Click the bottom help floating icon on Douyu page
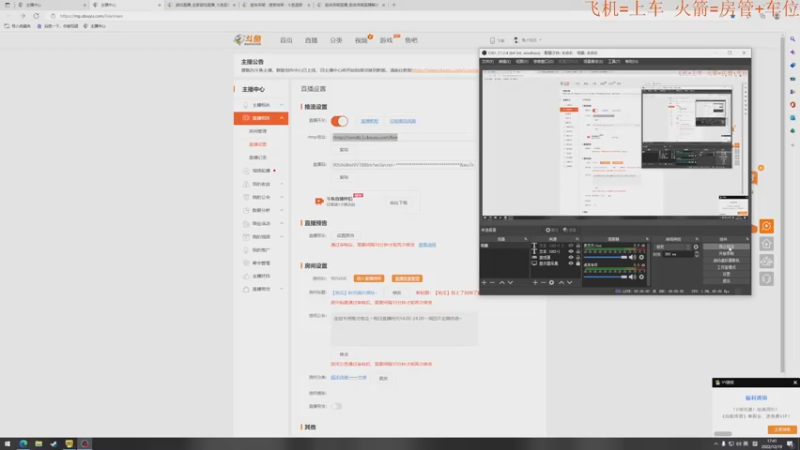800x450 pixels. [766, 279]
